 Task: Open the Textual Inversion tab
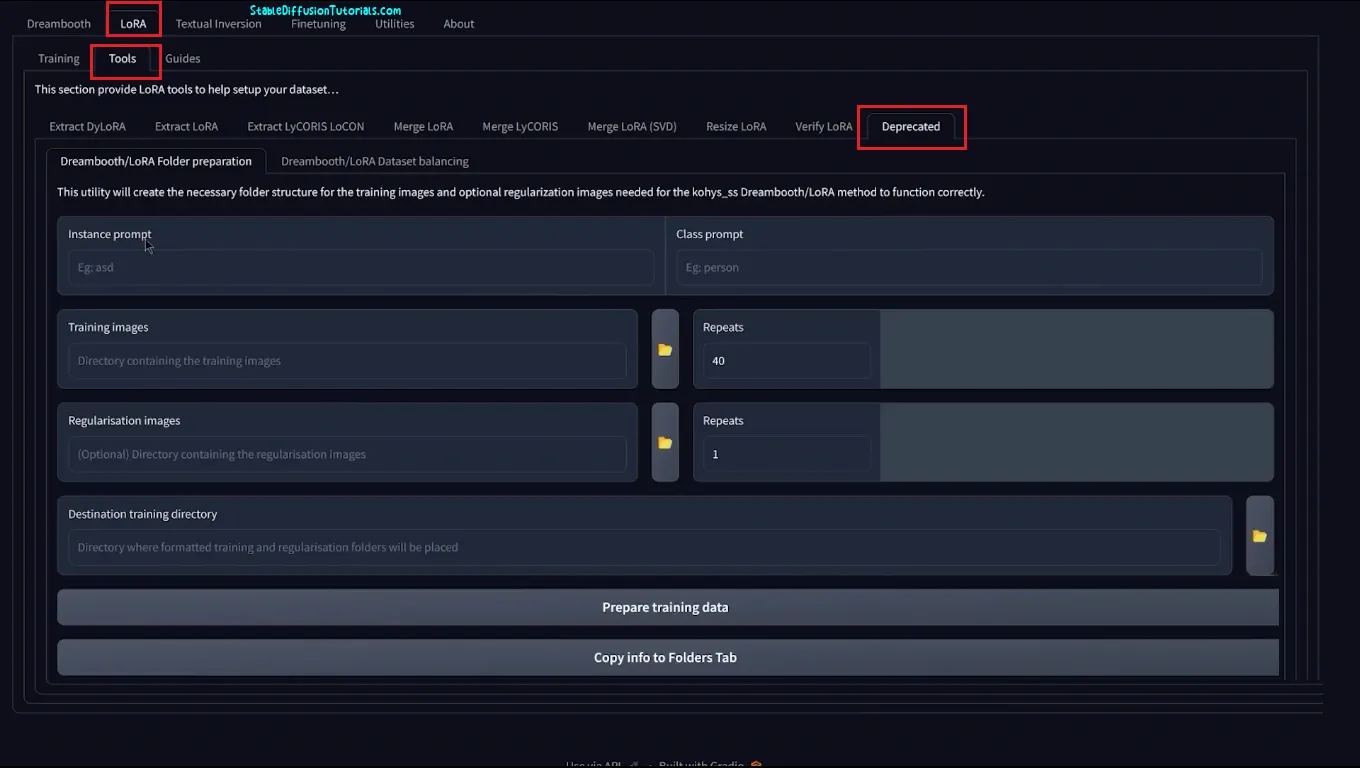(x=218, y=24)
